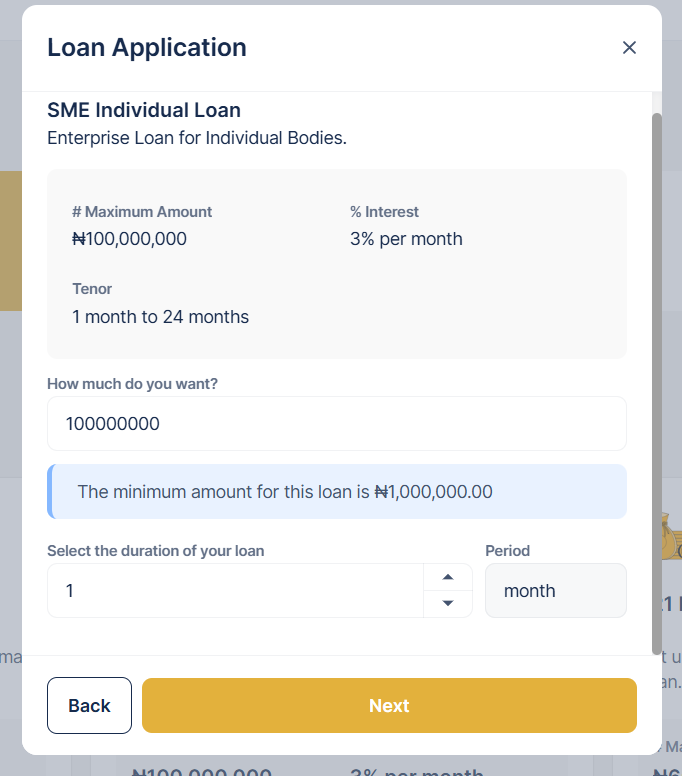Click the 1 month to 24 months text
This screenshot has height=776, width=682.
(160, 317)
